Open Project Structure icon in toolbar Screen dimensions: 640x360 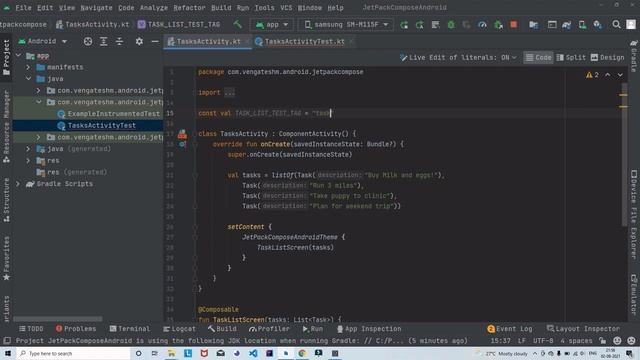click(533, 25)
